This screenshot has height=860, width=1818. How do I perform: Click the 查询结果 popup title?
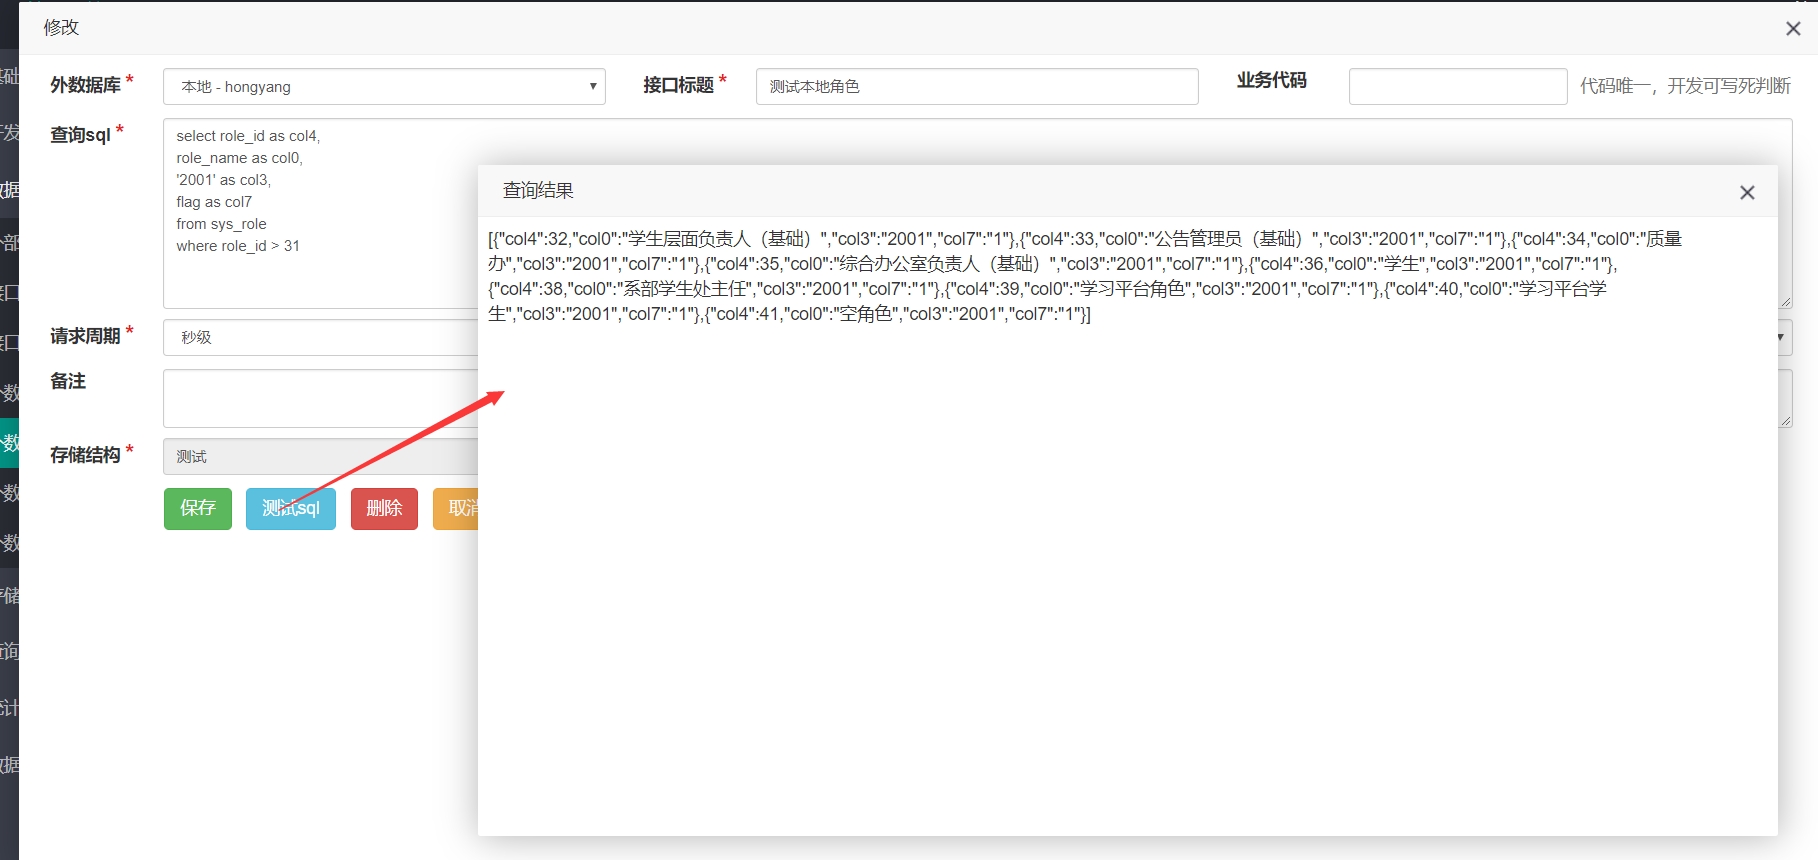coord(538,191)
